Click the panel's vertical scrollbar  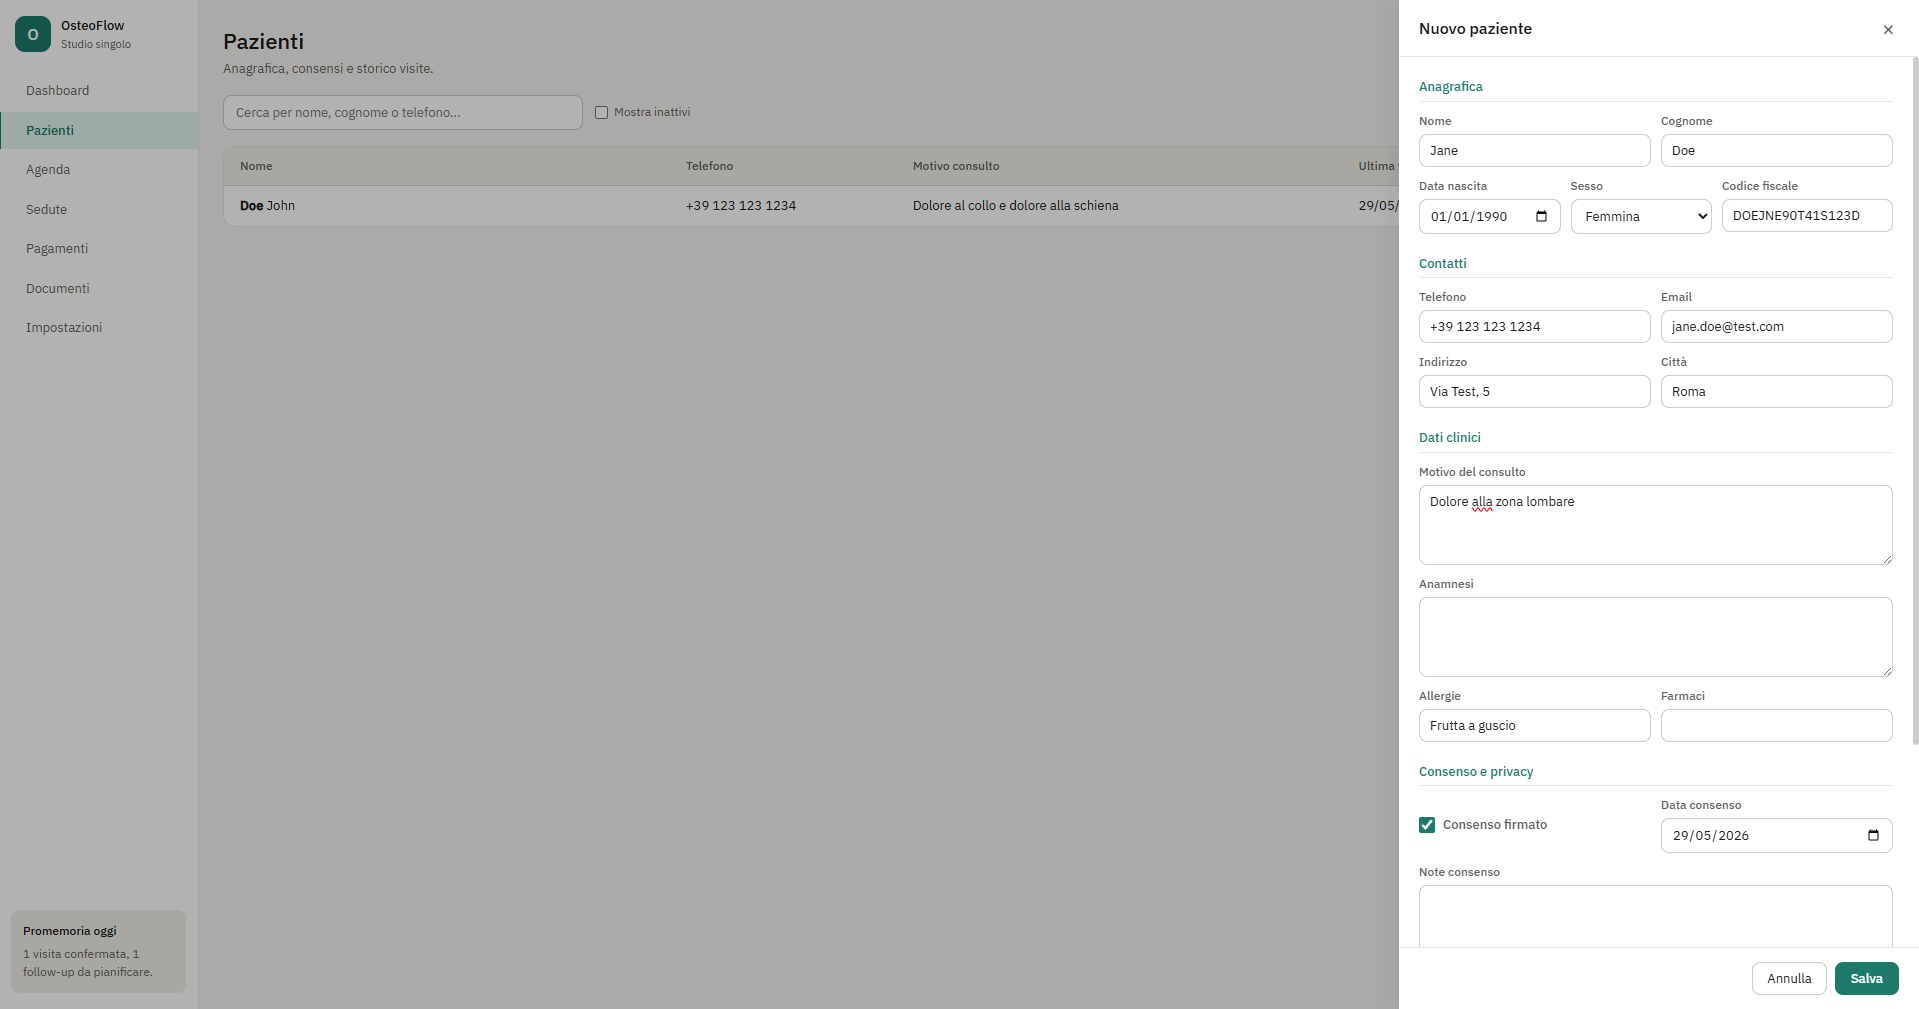pos(1915,400)
